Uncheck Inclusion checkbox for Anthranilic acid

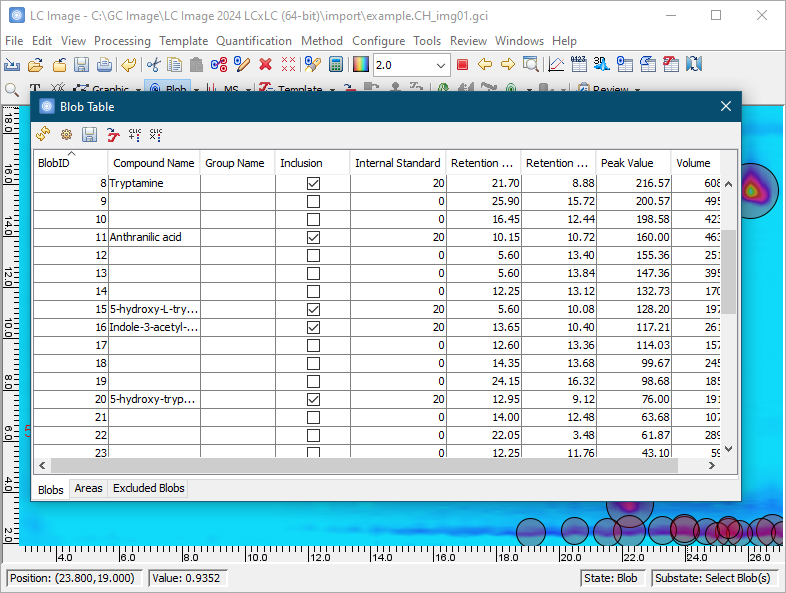(313, 238)
